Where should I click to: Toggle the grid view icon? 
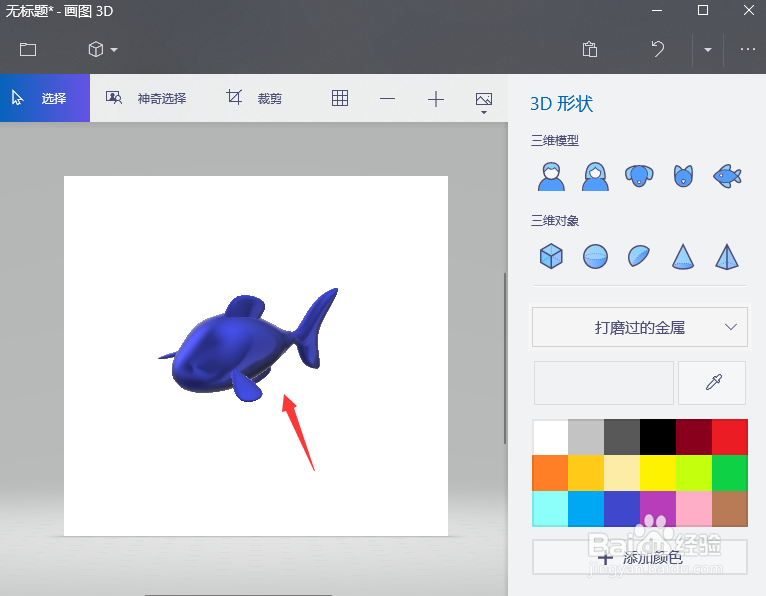point(340,98)
